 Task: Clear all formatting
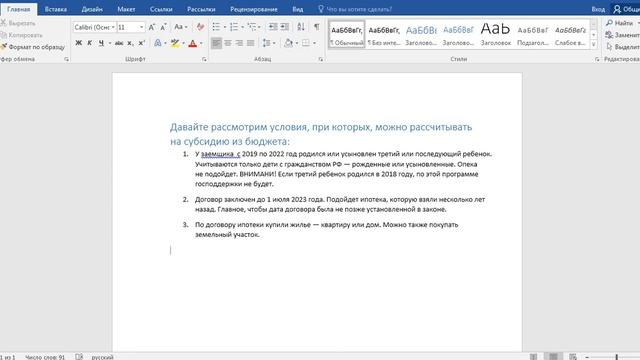click(200, 27)
